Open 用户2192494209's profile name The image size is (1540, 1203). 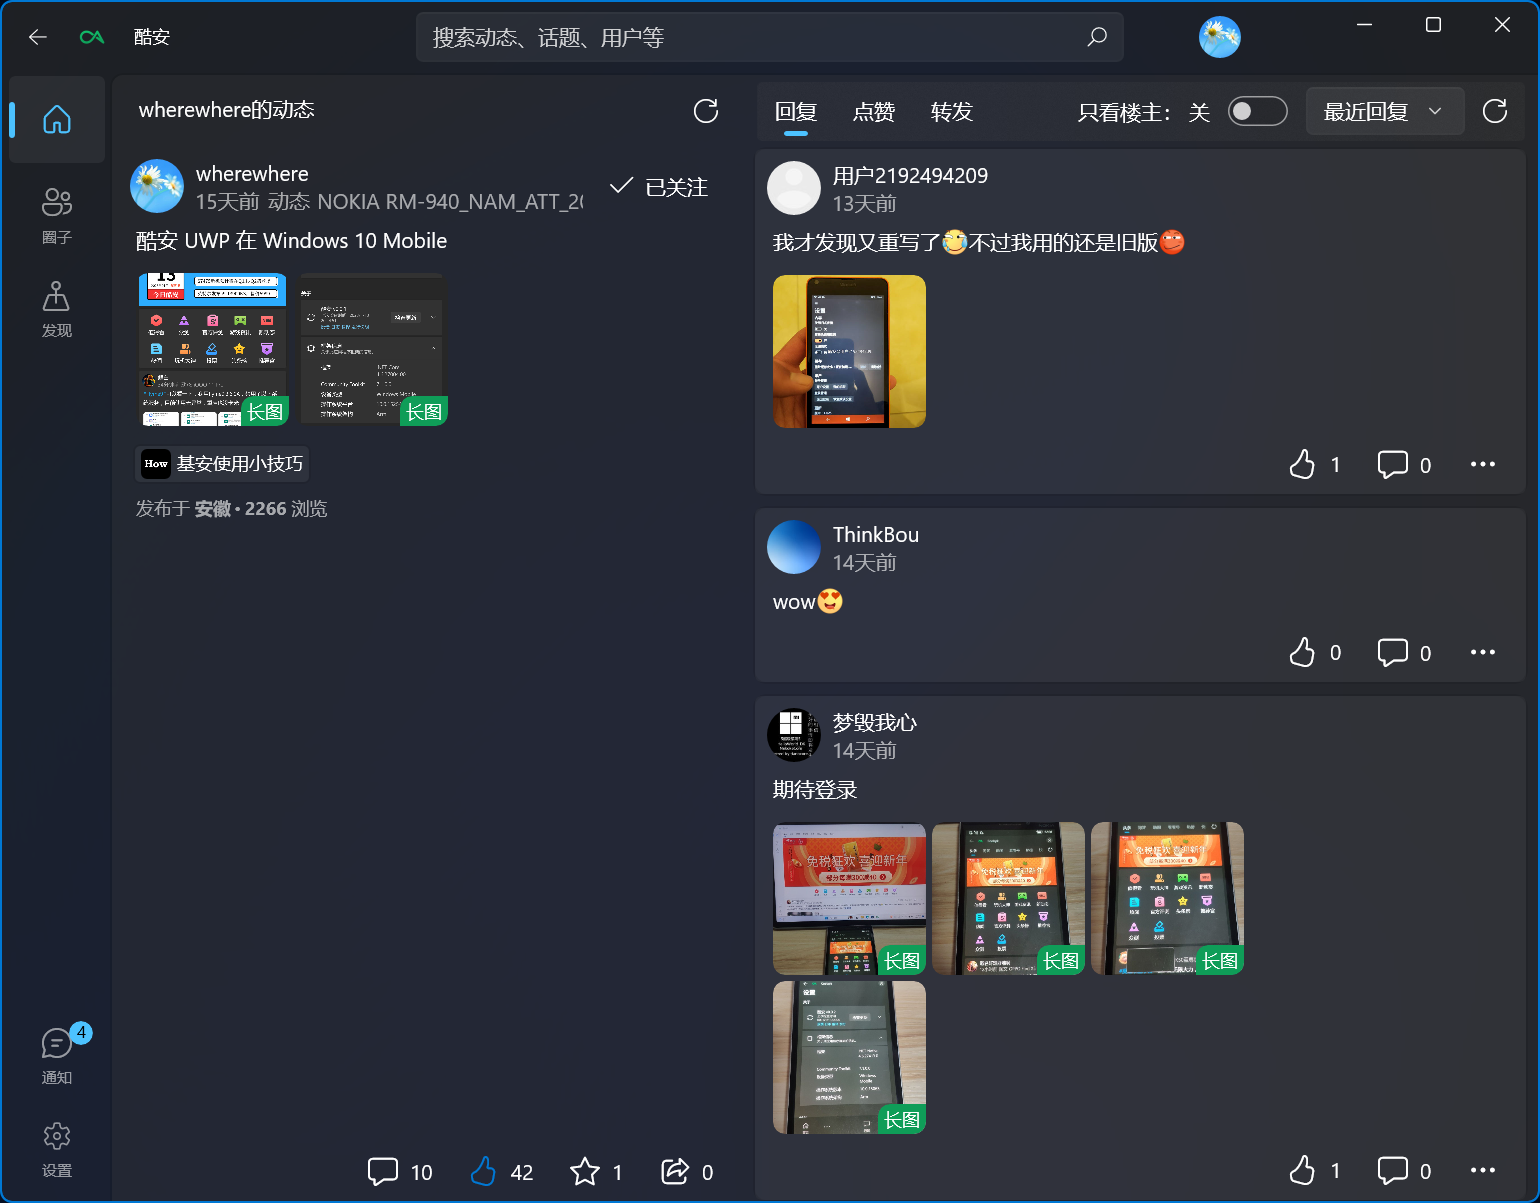click(x=910, y=176)
